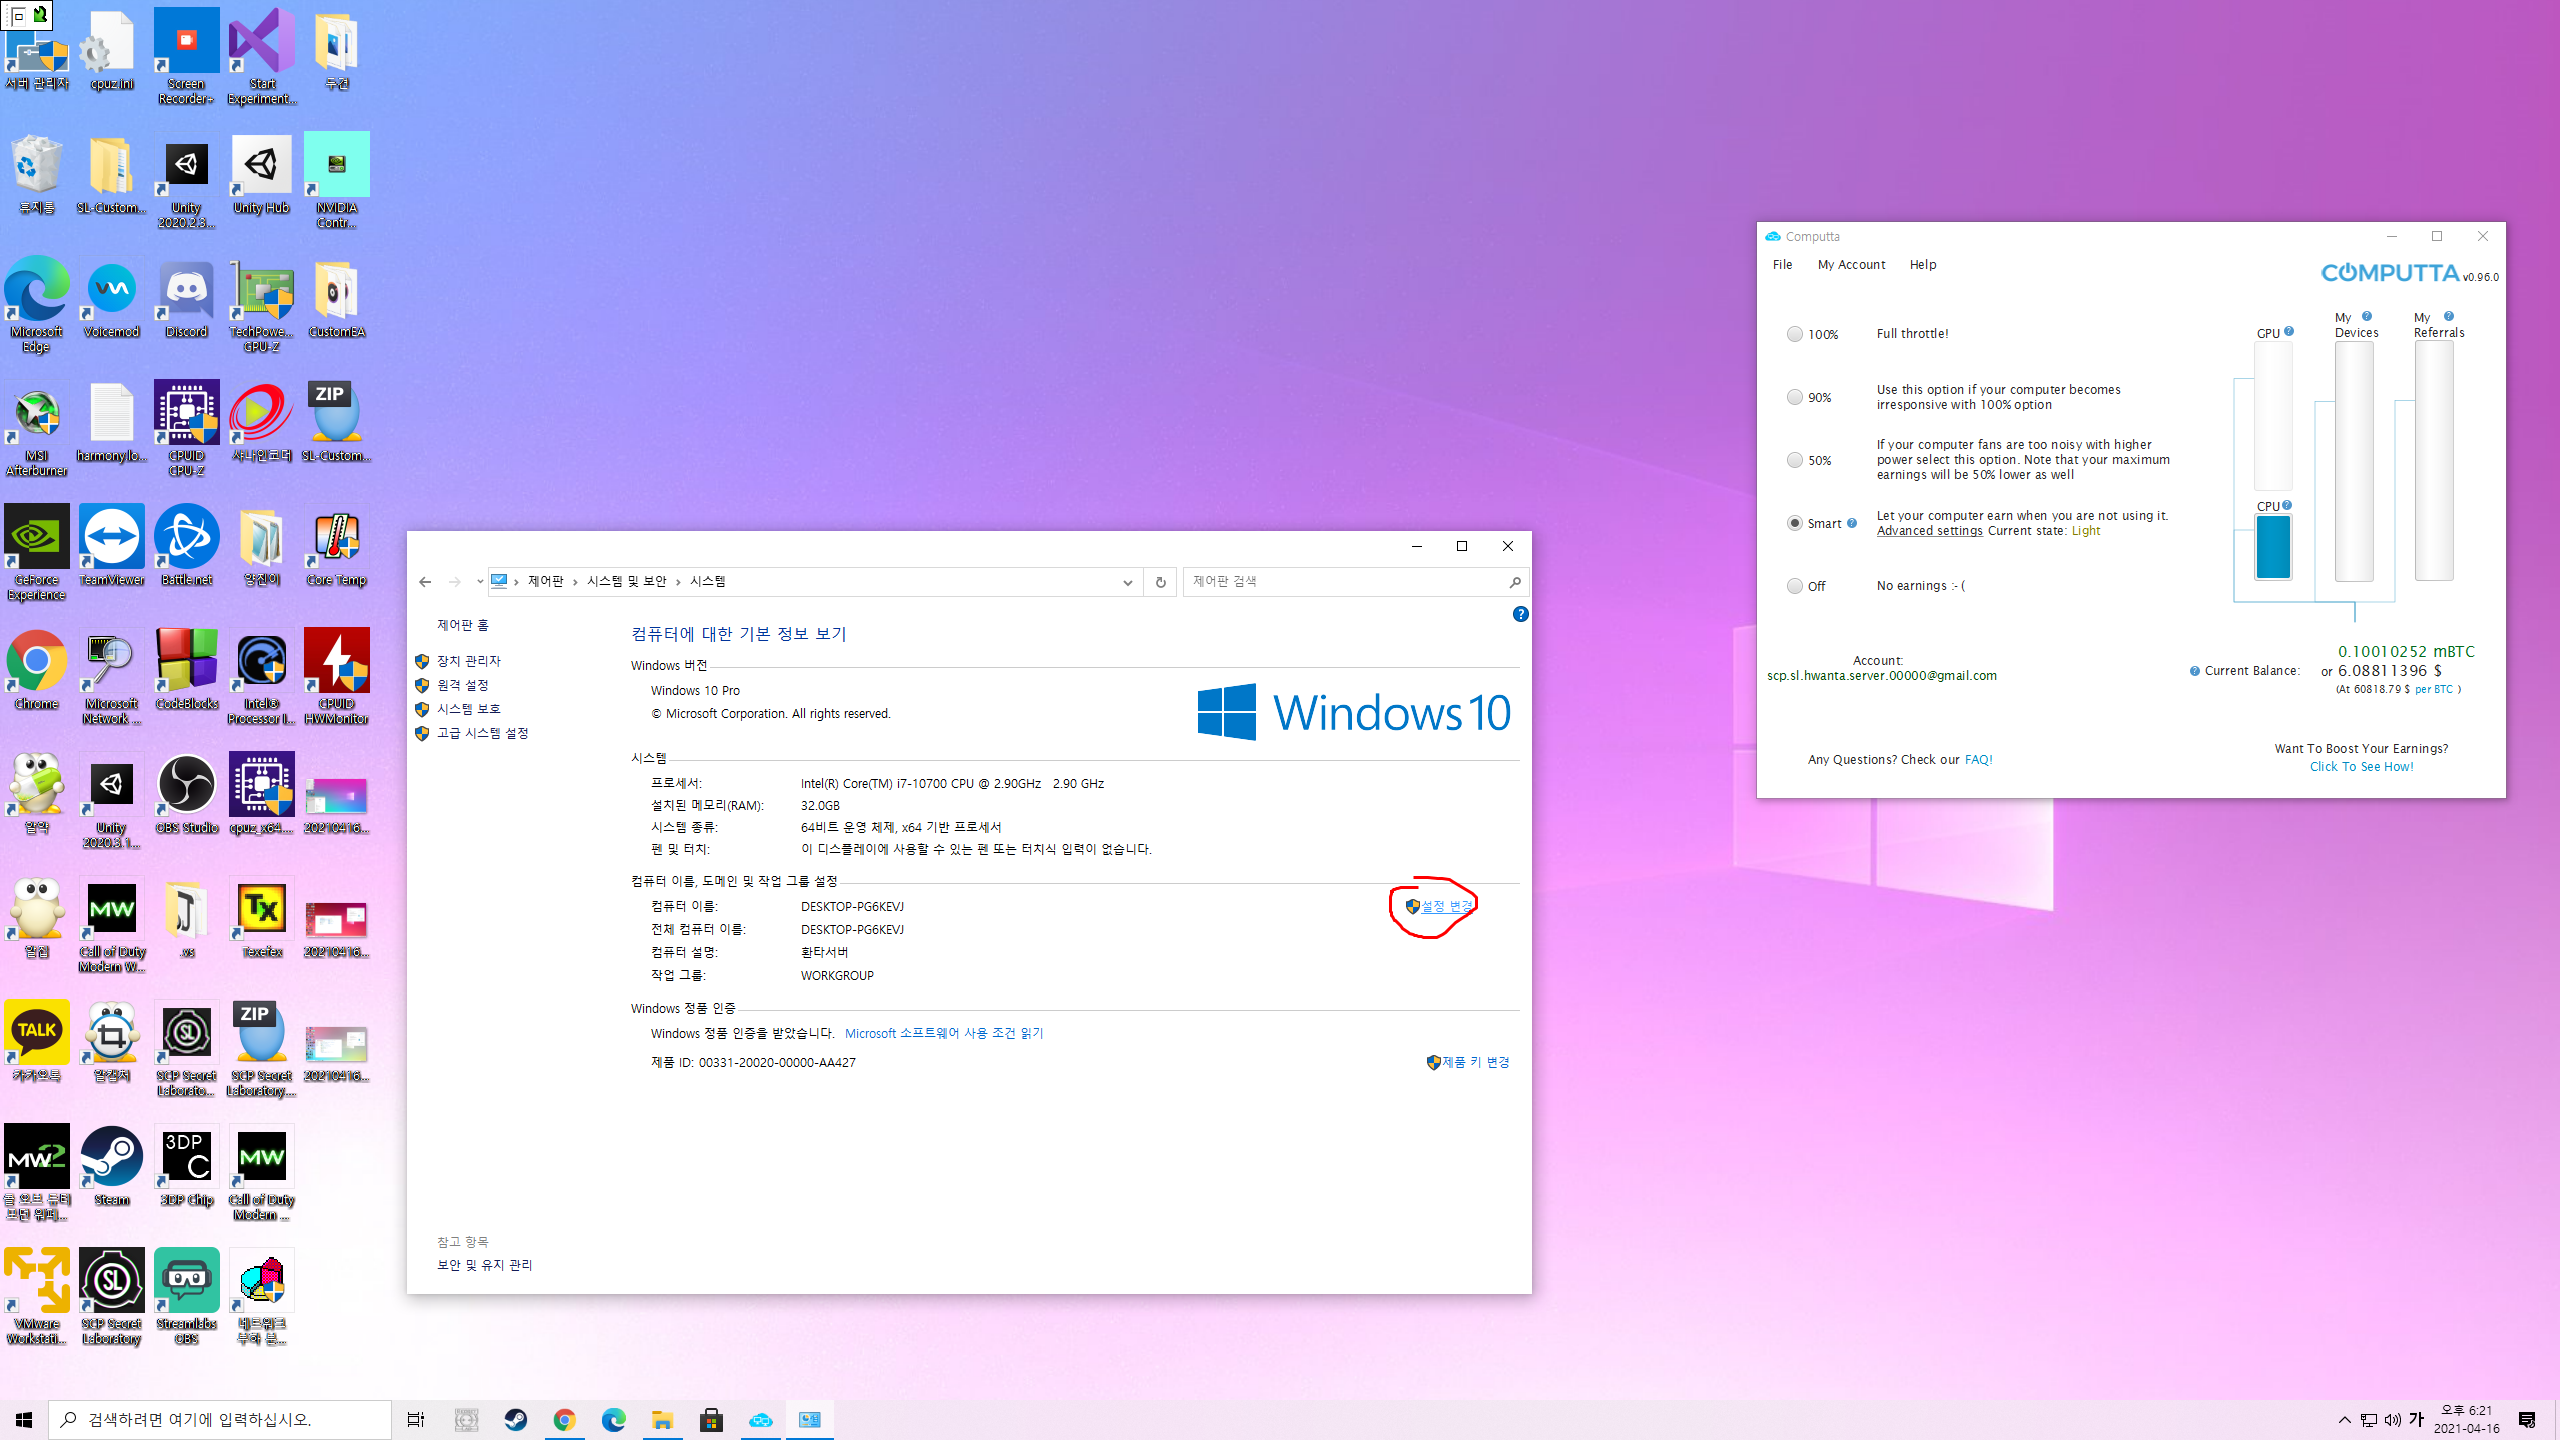The image size is (2560, 1440).
Task: Open the Recycle Bin icon
Action: coord(37,175)
